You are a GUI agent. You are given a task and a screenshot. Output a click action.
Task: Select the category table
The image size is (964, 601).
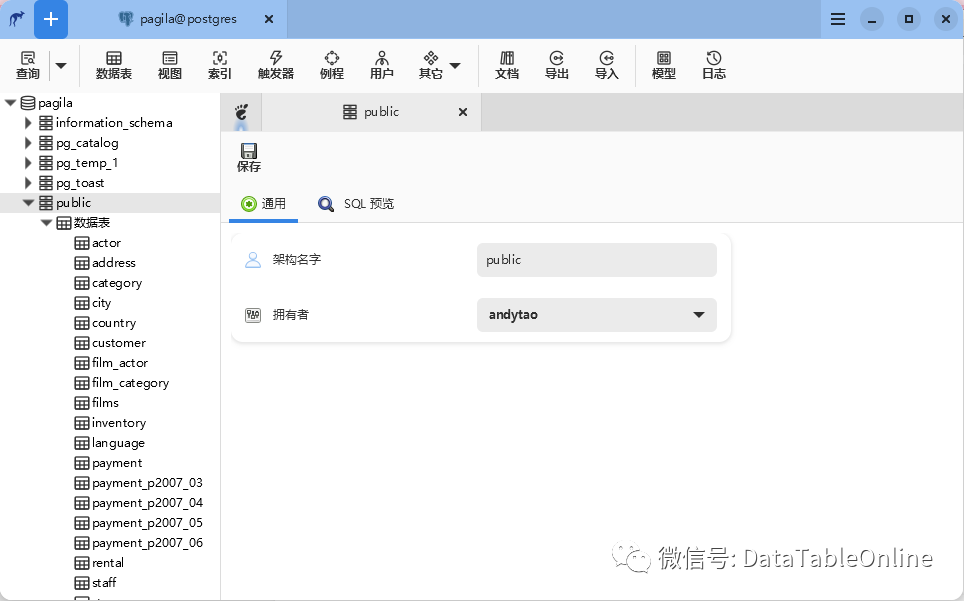pos(117,283)
